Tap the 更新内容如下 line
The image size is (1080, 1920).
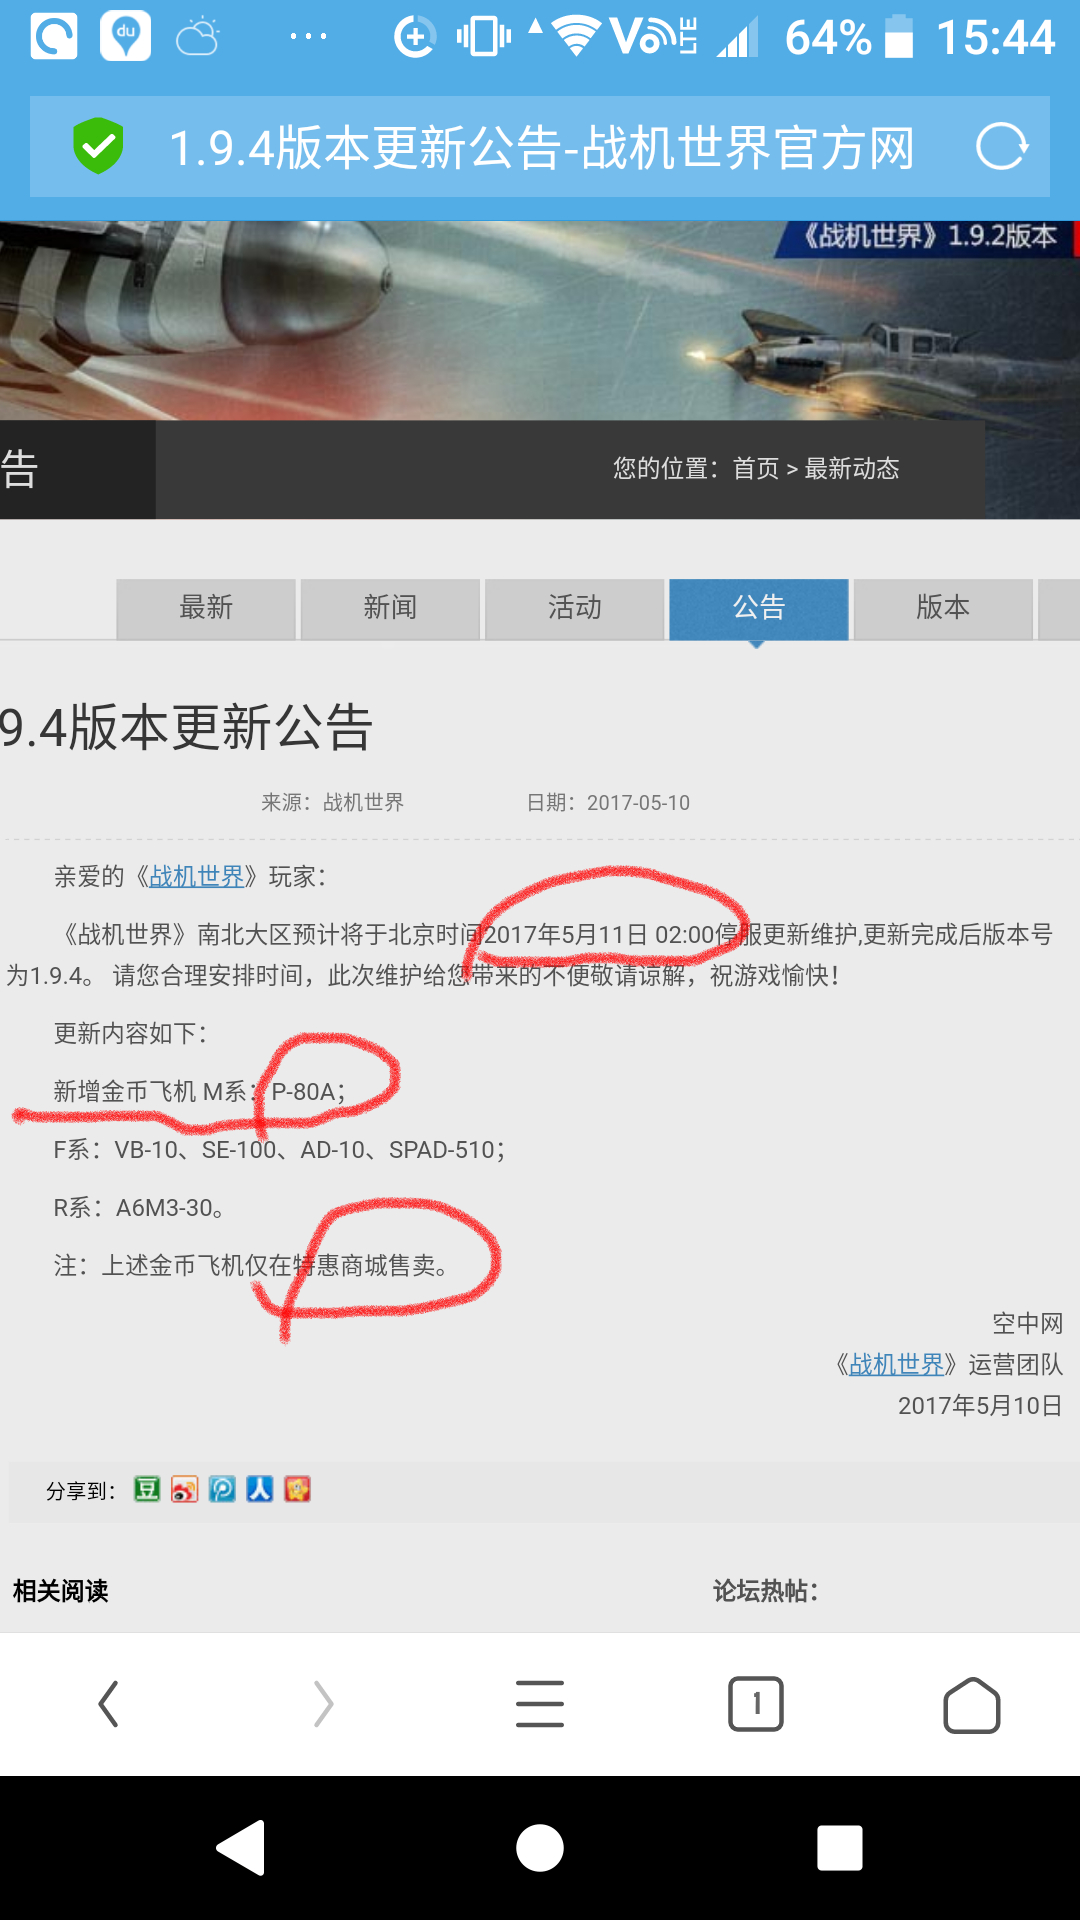coord(130,1034)
